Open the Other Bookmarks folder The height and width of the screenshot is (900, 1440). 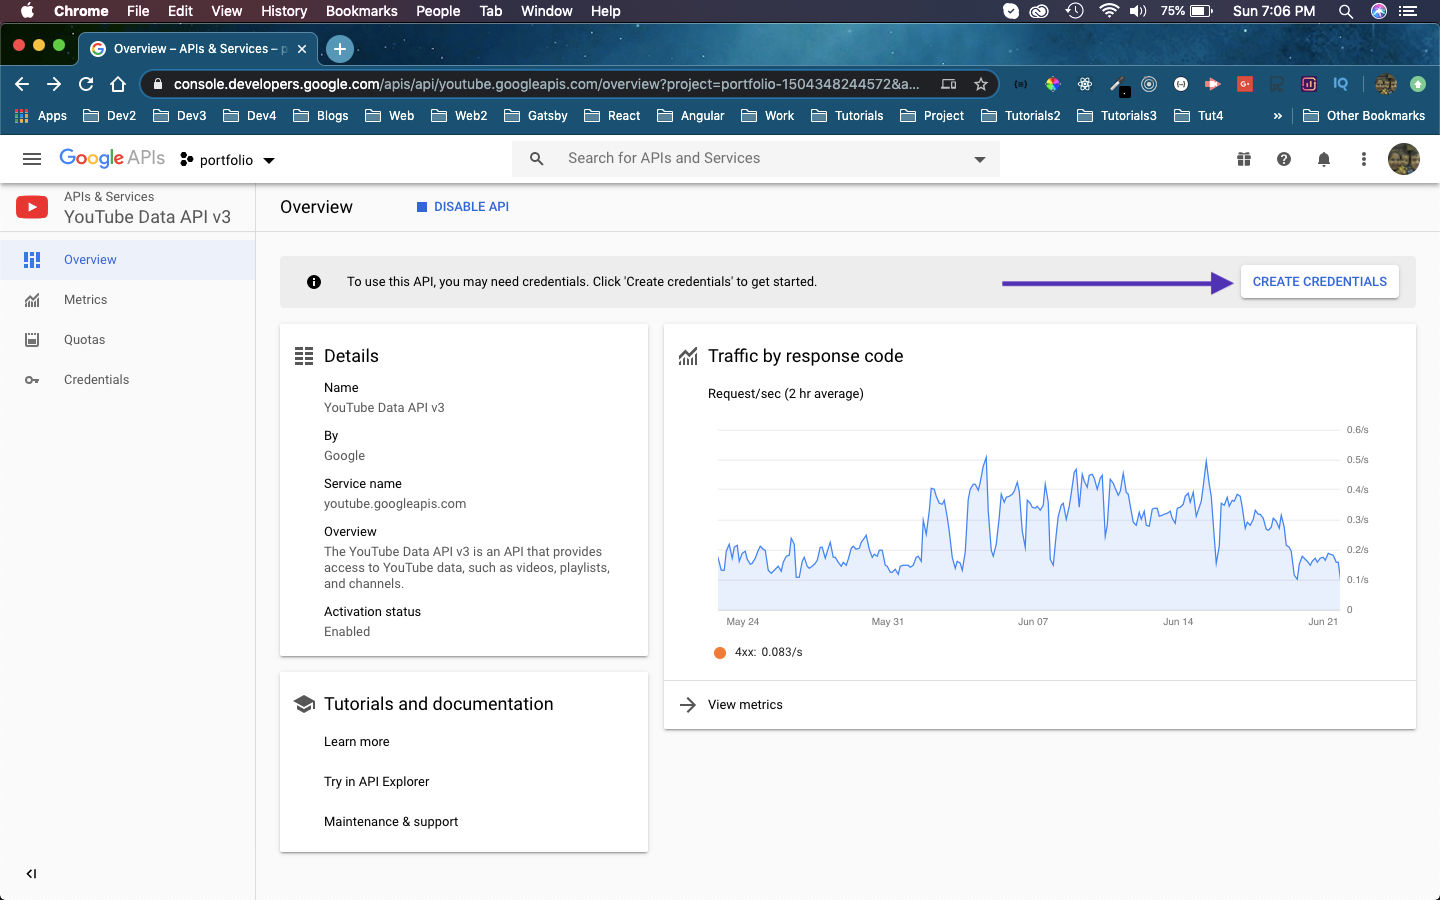coord(1364,116)
